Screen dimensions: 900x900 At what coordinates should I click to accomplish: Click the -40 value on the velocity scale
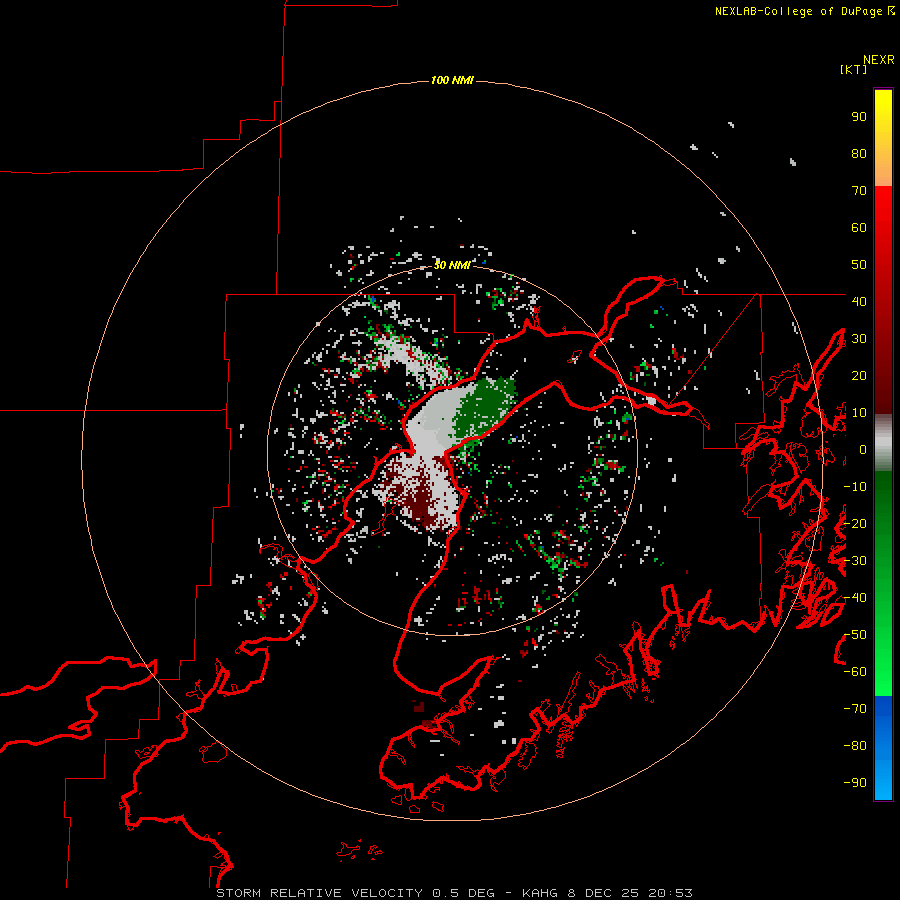pyautogui.click(x=855, y=598)
